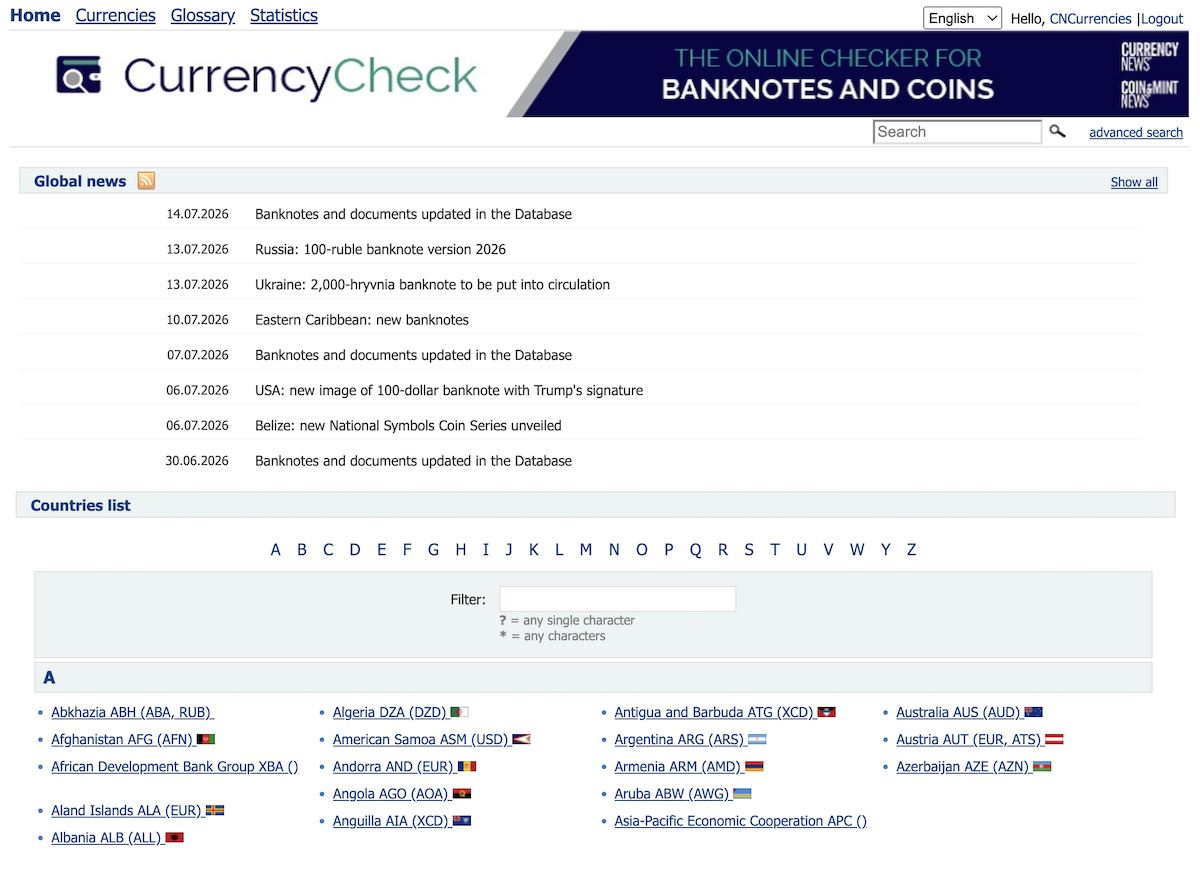
Task: Open the CNCurrencies user profile link
Action: [1091, 19]
